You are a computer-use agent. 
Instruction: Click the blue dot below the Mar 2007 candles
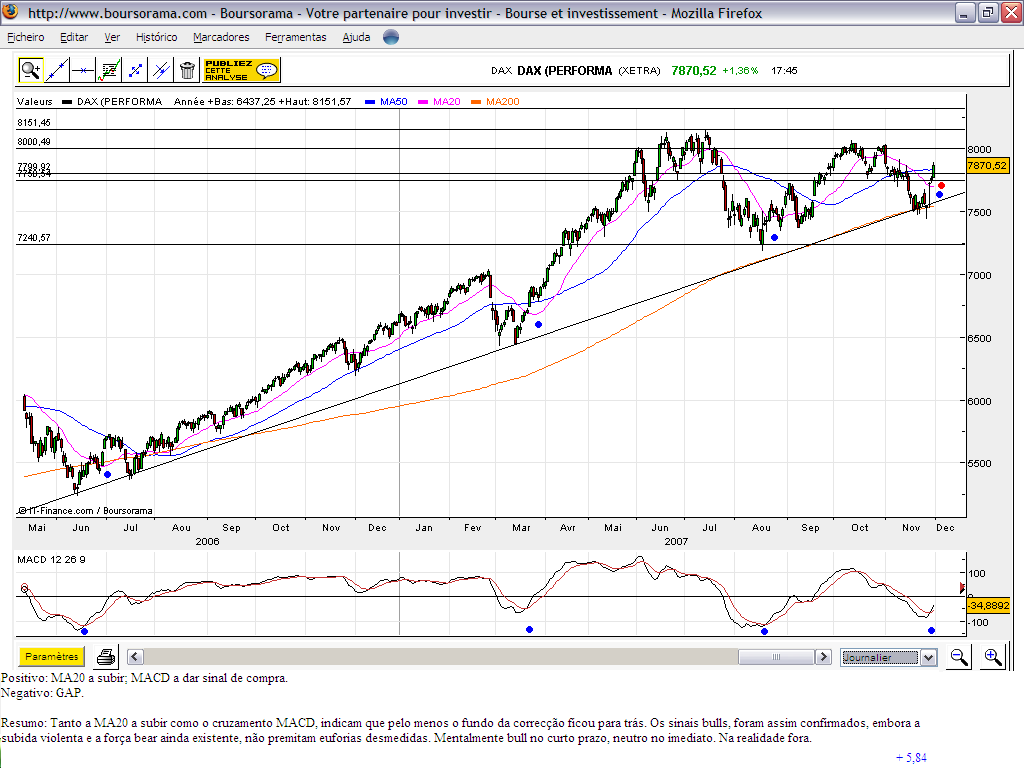pyautogui.click(x=539, y=325)
